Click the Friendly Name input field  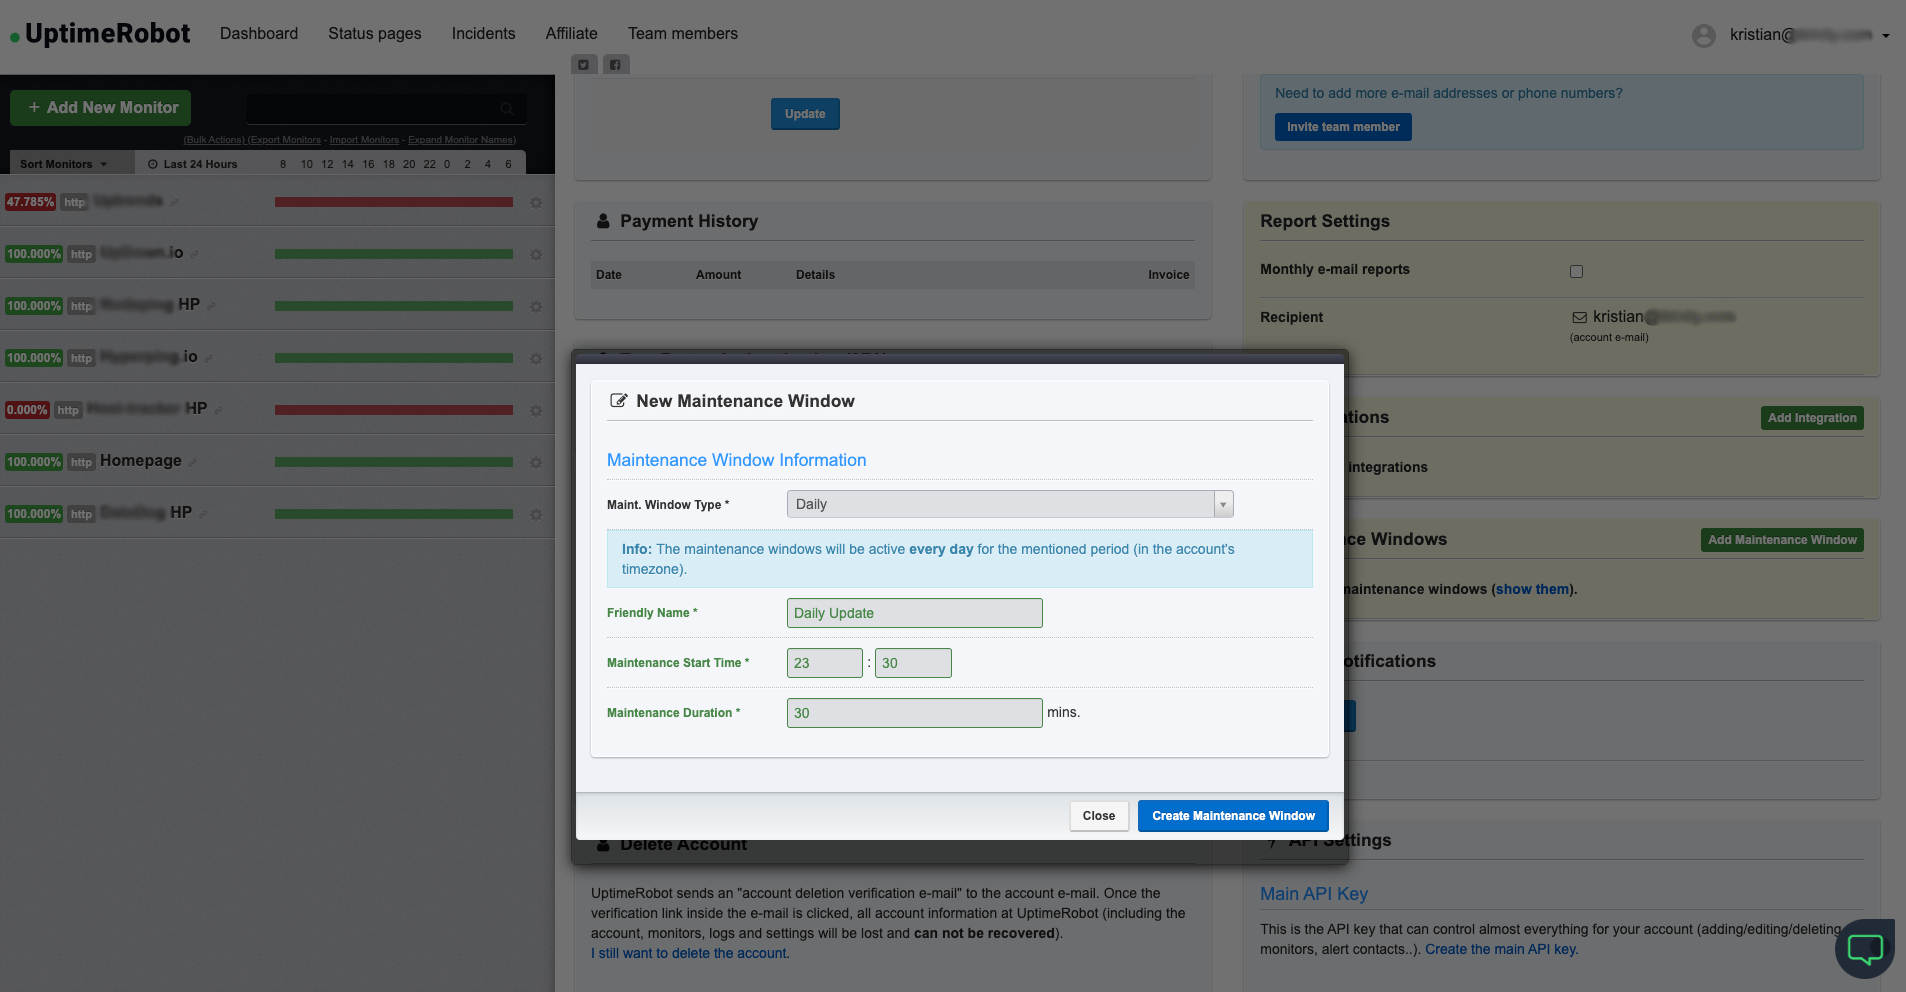coord(914,613)
